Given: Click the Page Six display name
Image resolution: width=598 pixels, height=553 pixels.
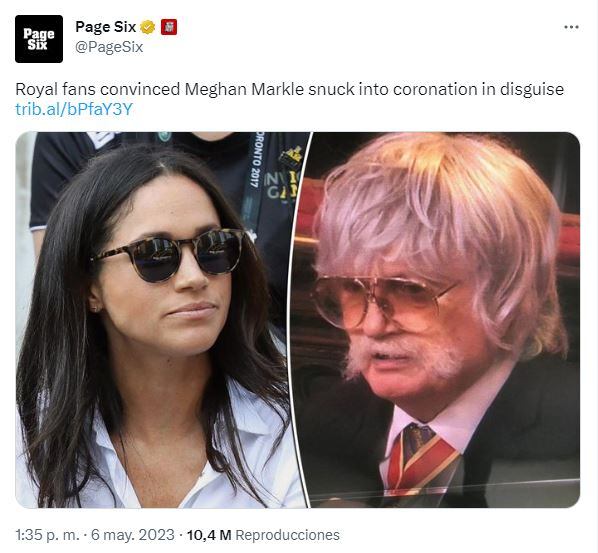Looking at the screenshot, I should 106,27.
